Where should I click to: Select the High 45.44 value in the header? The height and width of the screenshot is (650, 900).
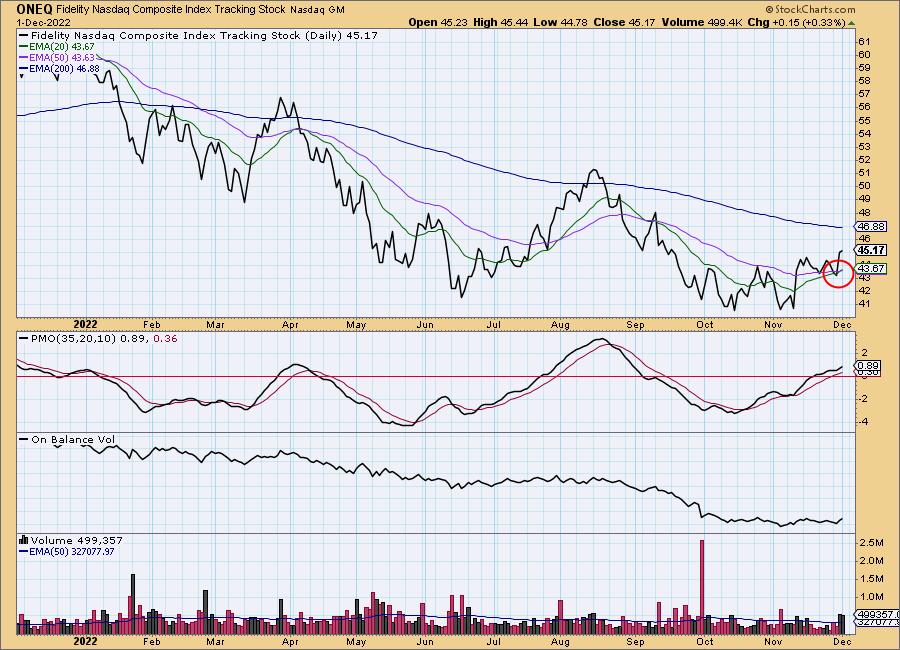pos(501,22)
